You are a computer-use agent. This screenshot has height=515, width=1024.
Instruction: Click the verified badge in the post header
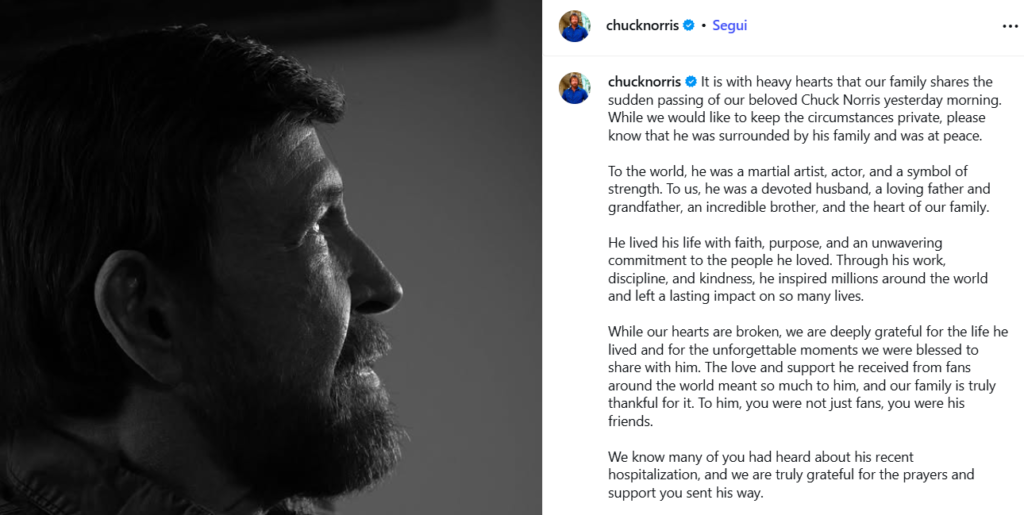coord(689,26)
